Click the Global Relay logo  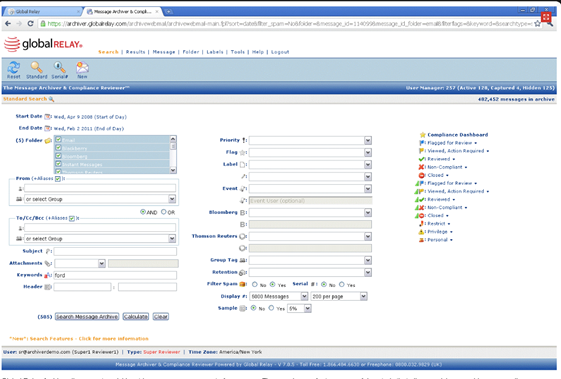[x=43, y=44]
